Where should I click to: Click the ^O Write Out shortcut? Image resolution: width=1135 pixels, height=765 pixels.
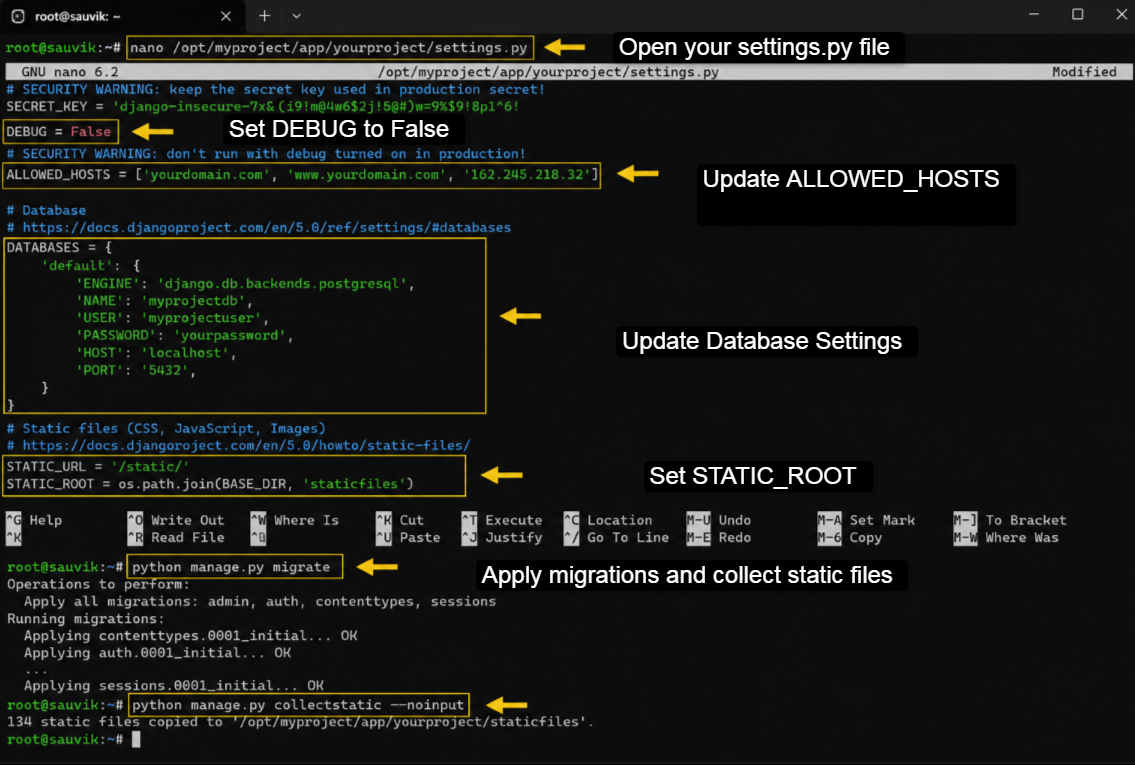(176, 520)
